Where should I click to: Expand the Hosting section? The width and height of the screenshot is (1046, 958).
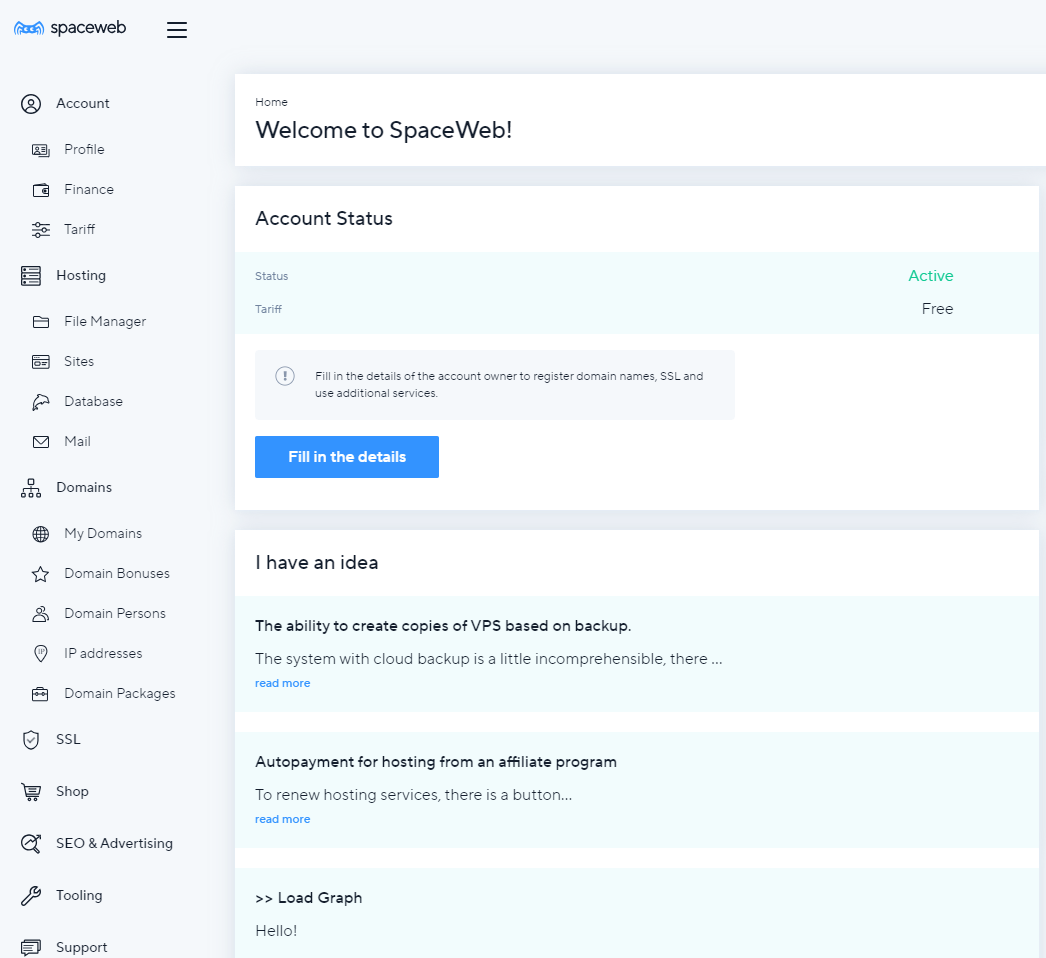(80, 276)
